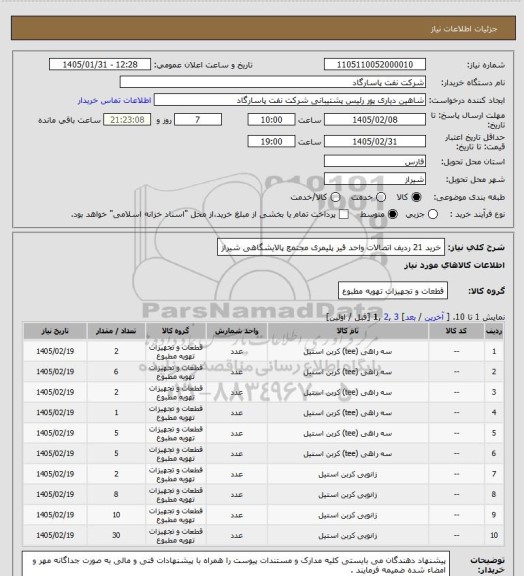Click the goods group cell in row 2
The height and width of the screenshot is (576, 524).
tap(176, 372)
